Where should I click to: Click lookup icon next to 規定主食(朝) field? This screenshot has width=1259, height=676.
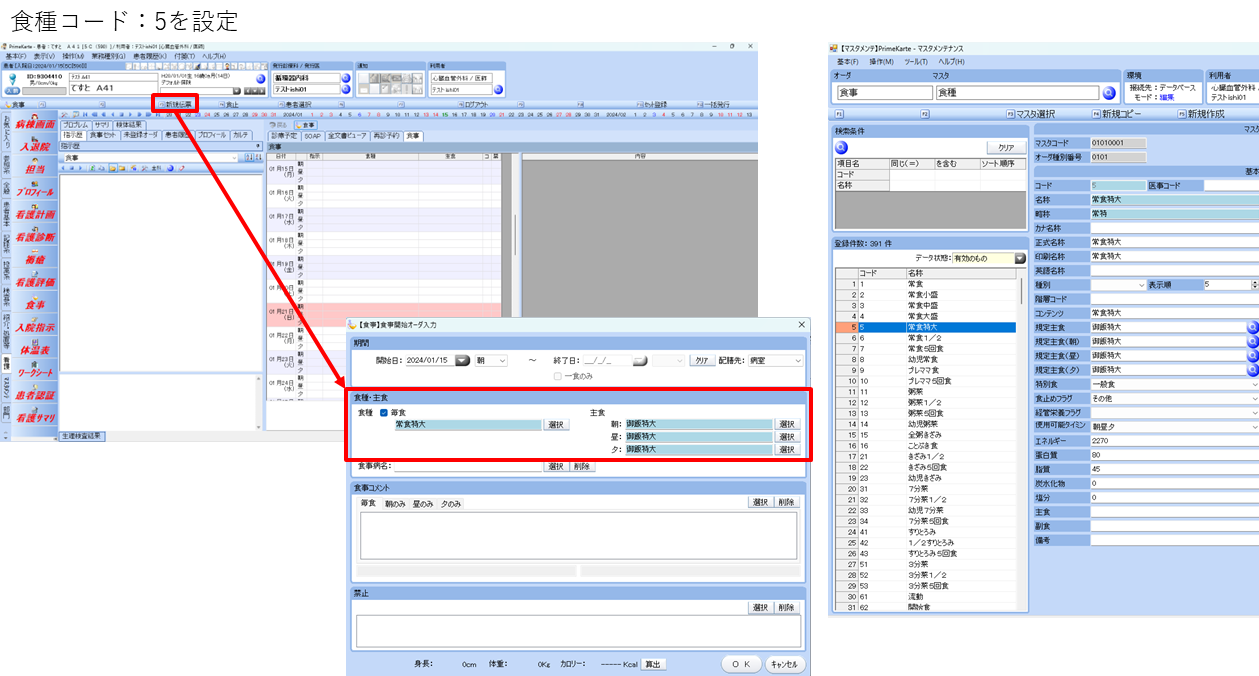tap(1252, 341)
